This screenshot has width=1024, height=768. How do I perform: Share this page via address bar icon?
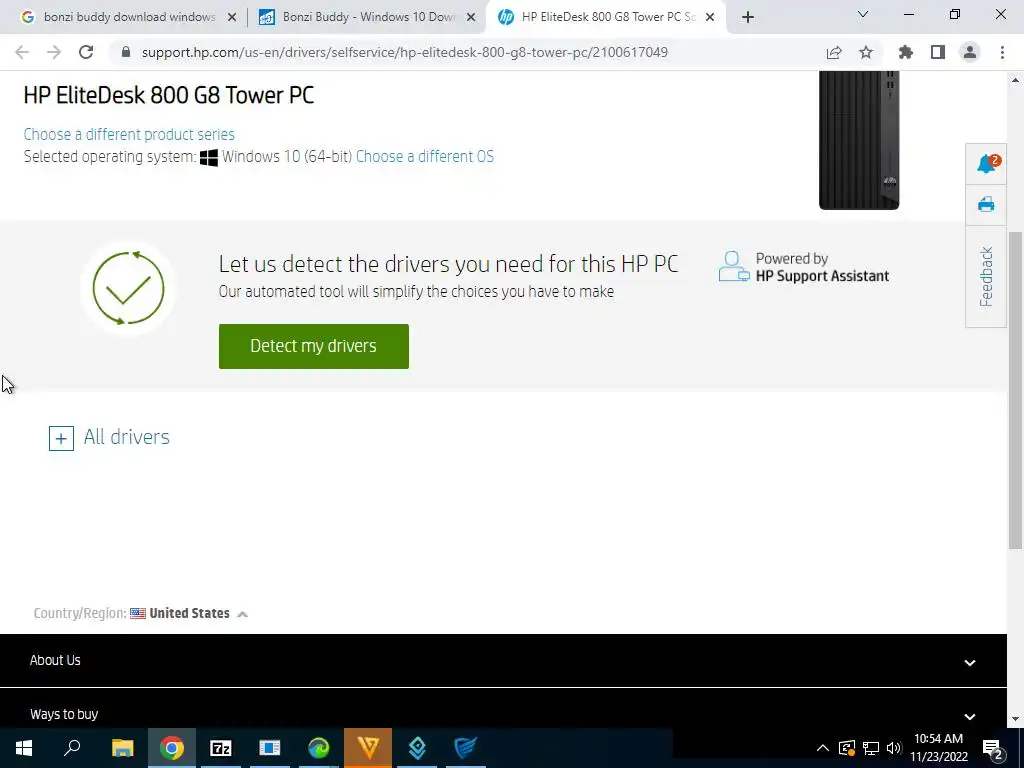834,52
